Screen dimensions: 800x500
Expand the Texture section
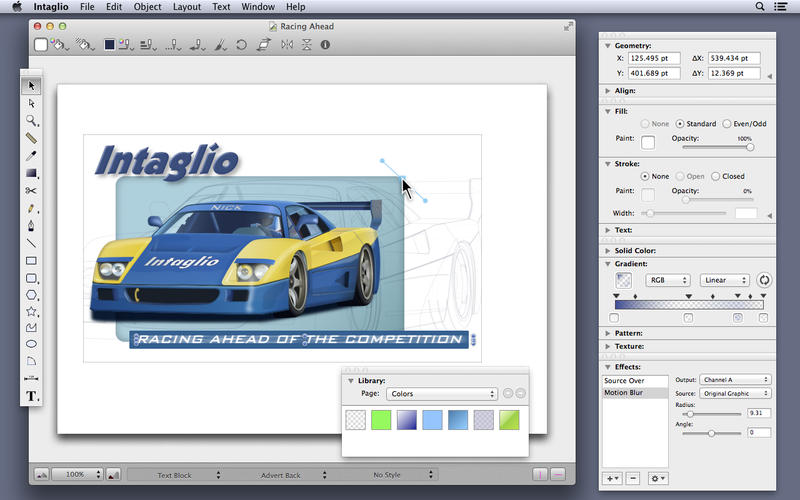pyautogui.click(x=608, y=346)
